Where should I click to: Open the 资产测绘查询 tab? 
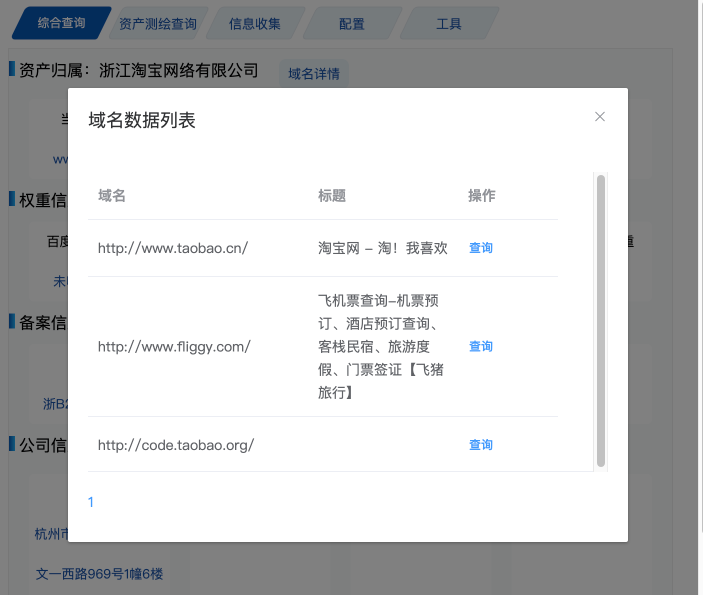tap(158, 23)
